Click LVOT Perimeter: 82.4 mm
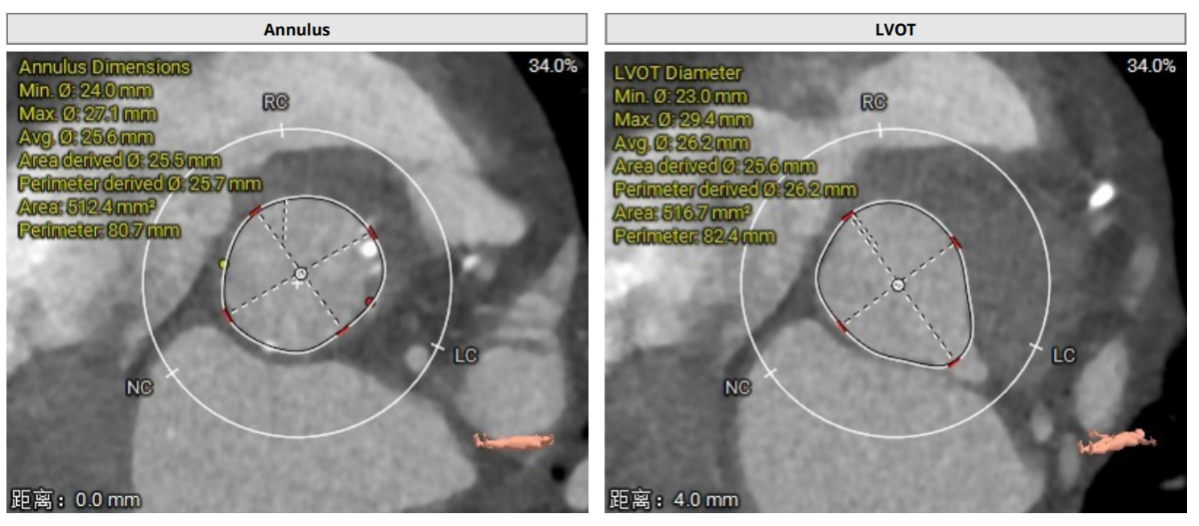This screenshot has height=526, width=1199. coord(696,235)
